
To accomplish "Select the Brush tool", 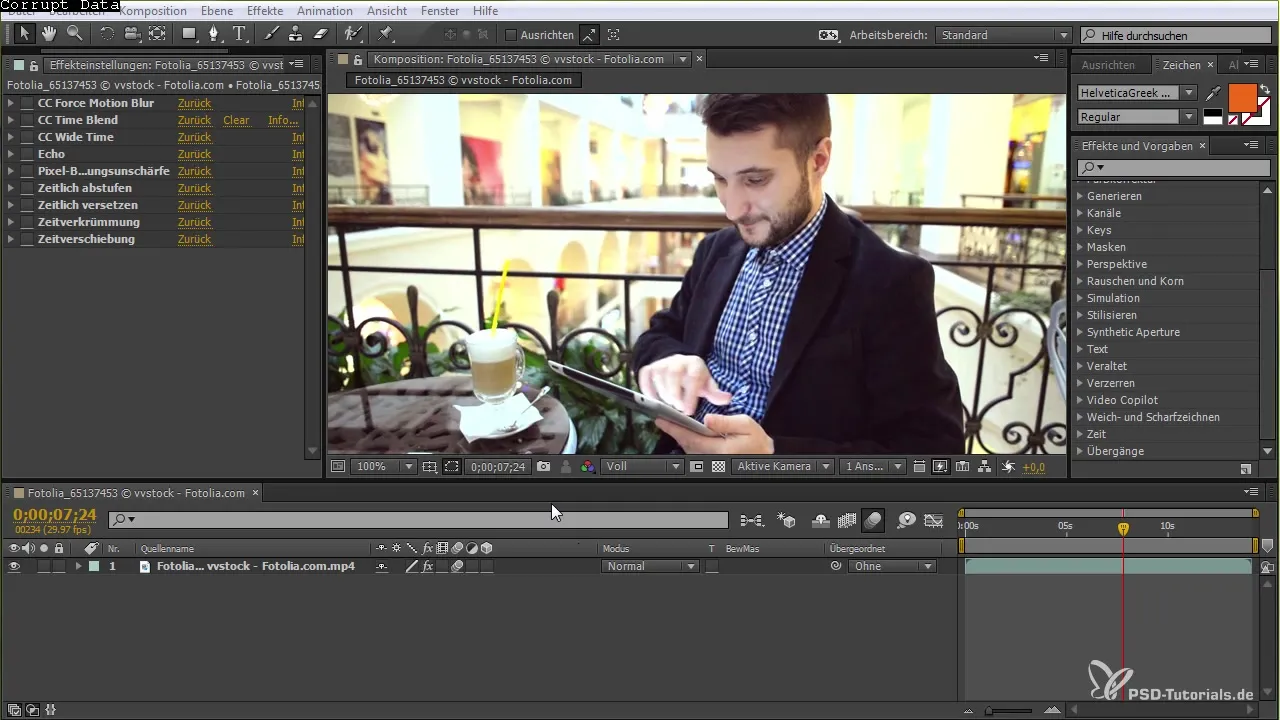I will click(271, 34).
